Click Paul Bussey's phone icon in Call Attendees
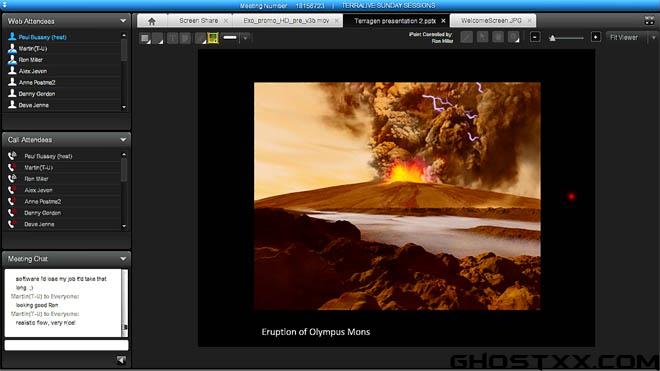The height and width of the screenshot is (371, 660). point(12,156)
